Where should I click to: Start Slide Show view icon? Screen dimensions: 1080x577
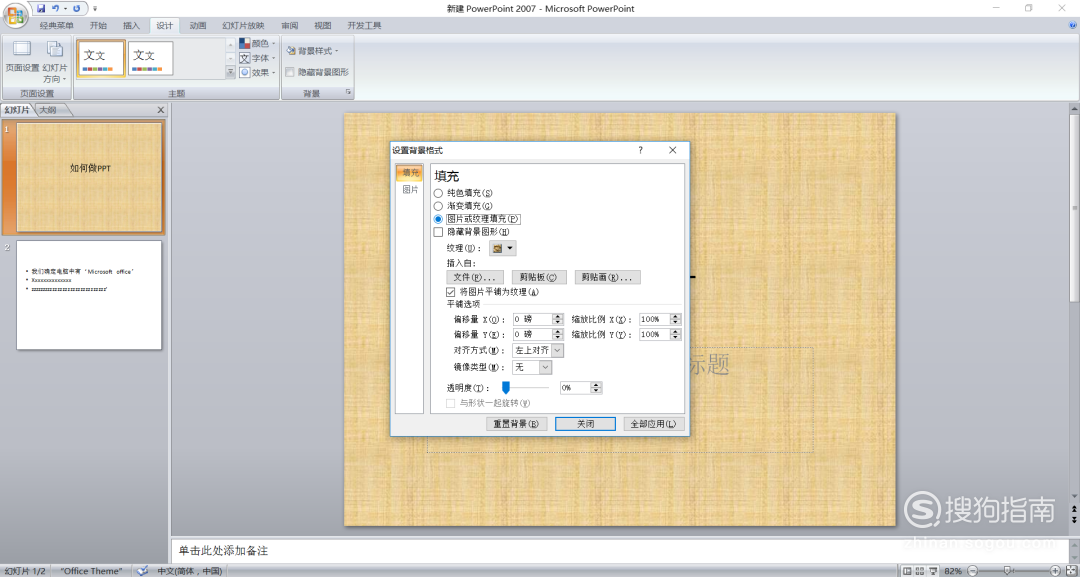pyautogui.click(x=935, y=571)
